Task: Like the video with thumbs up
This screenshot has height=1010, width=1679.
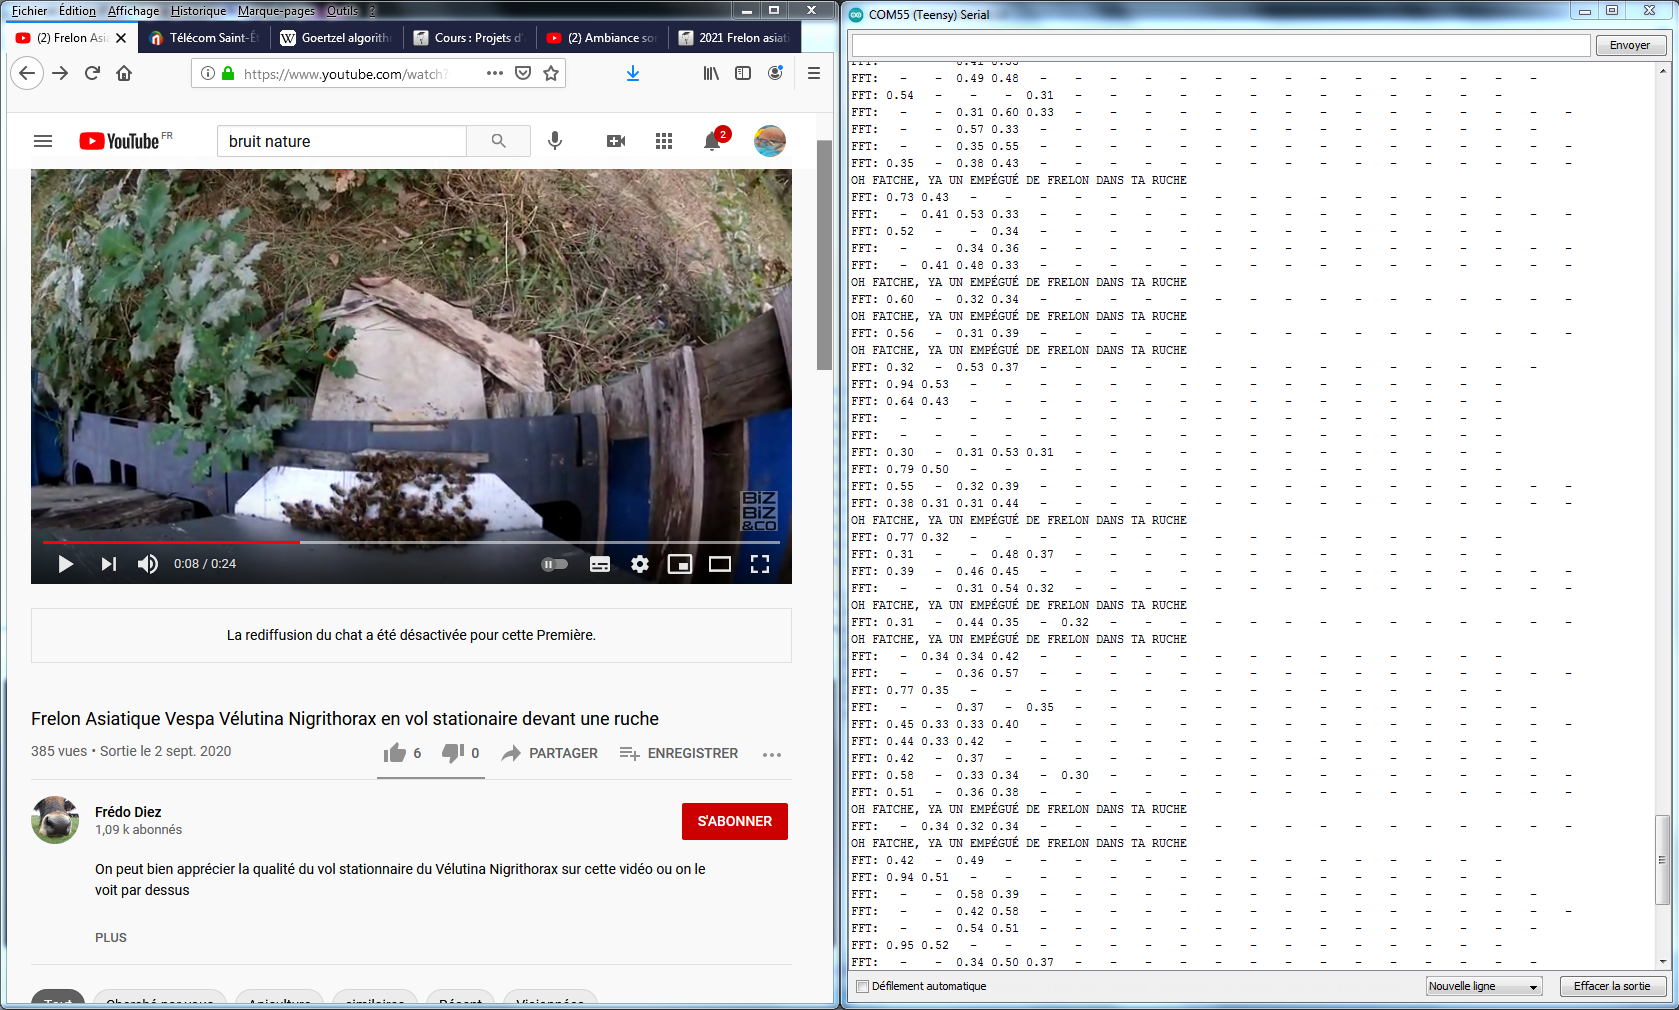Action: click(396, 753)
